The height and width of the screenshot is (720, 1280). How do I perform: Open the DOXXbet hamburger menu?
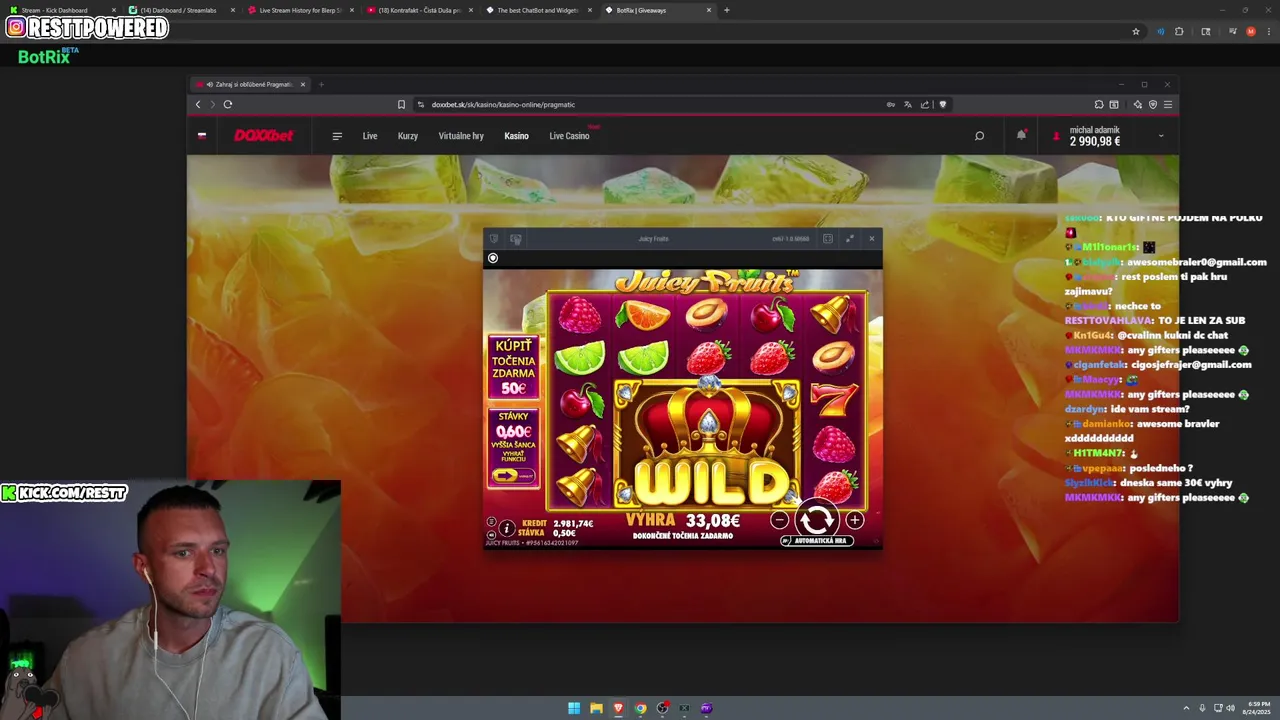point(337,136)
